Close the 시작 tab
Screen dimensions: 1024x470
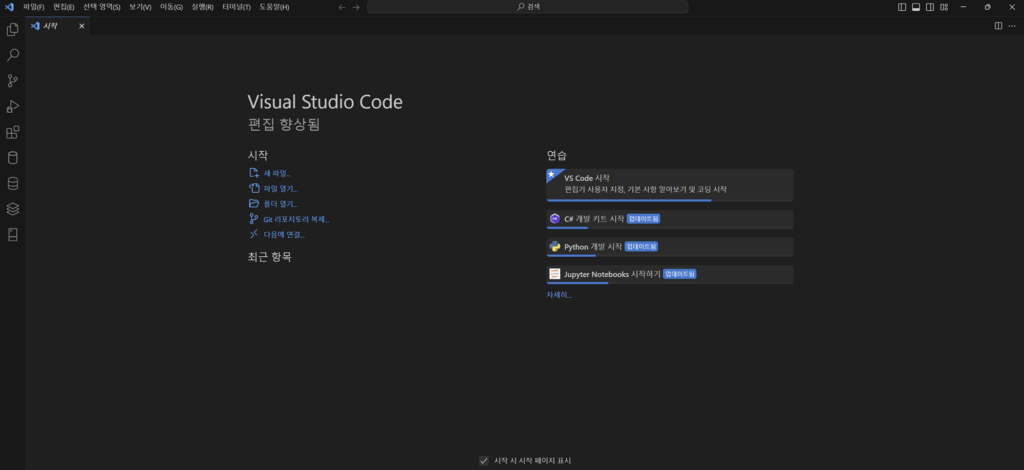coord(82,26)
